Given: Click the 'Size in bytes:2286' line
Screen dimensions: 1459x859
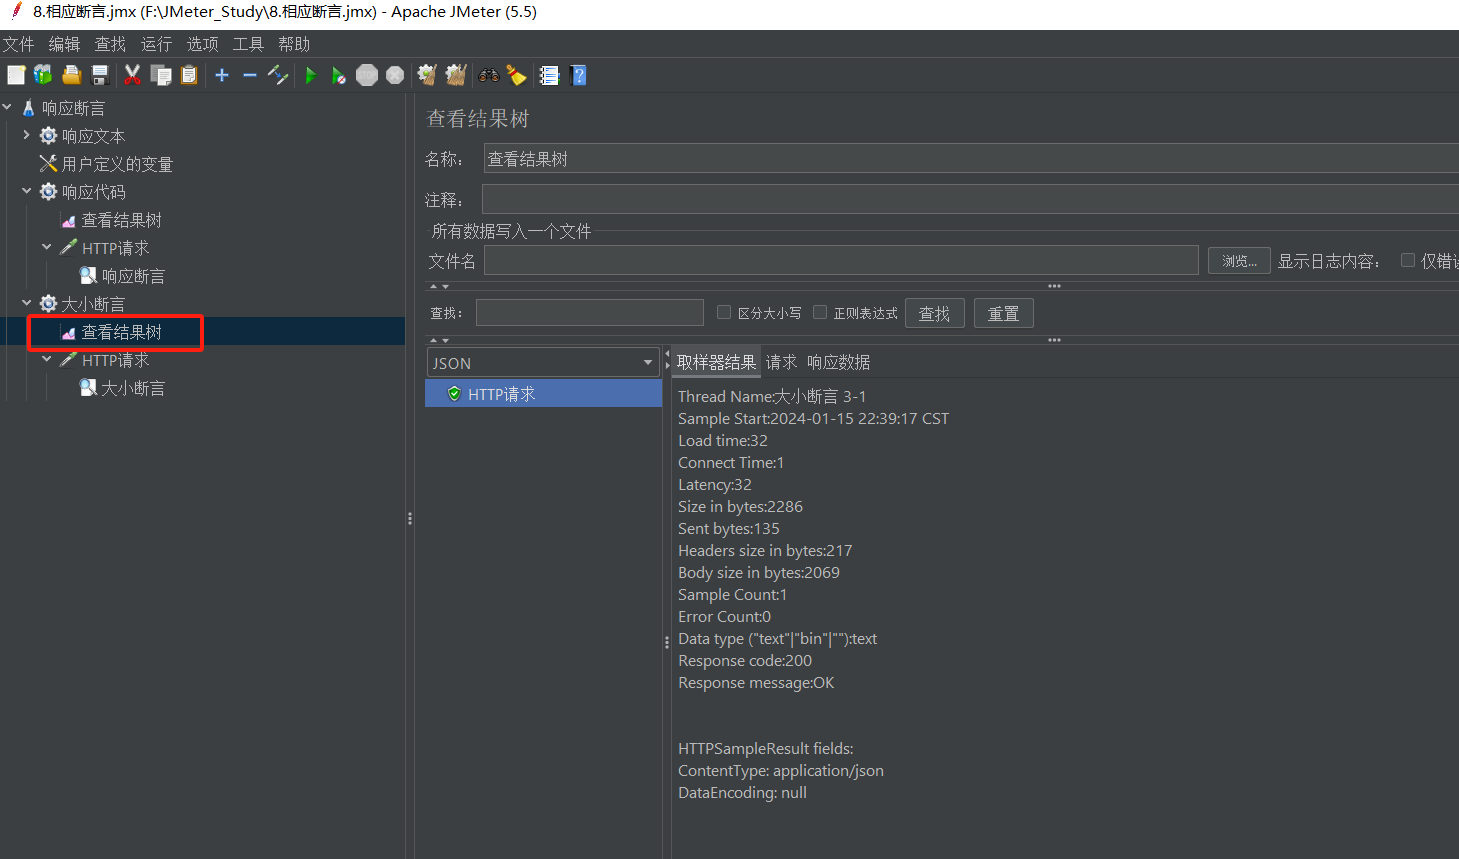Looking at the screenshot, I should [x=740, y=507].
